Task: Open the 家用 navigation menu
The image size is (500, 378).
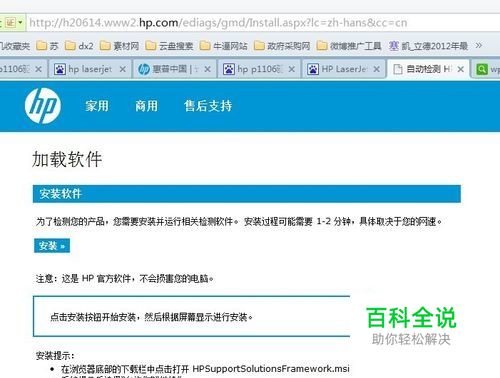Action: [x=97, y=106]
